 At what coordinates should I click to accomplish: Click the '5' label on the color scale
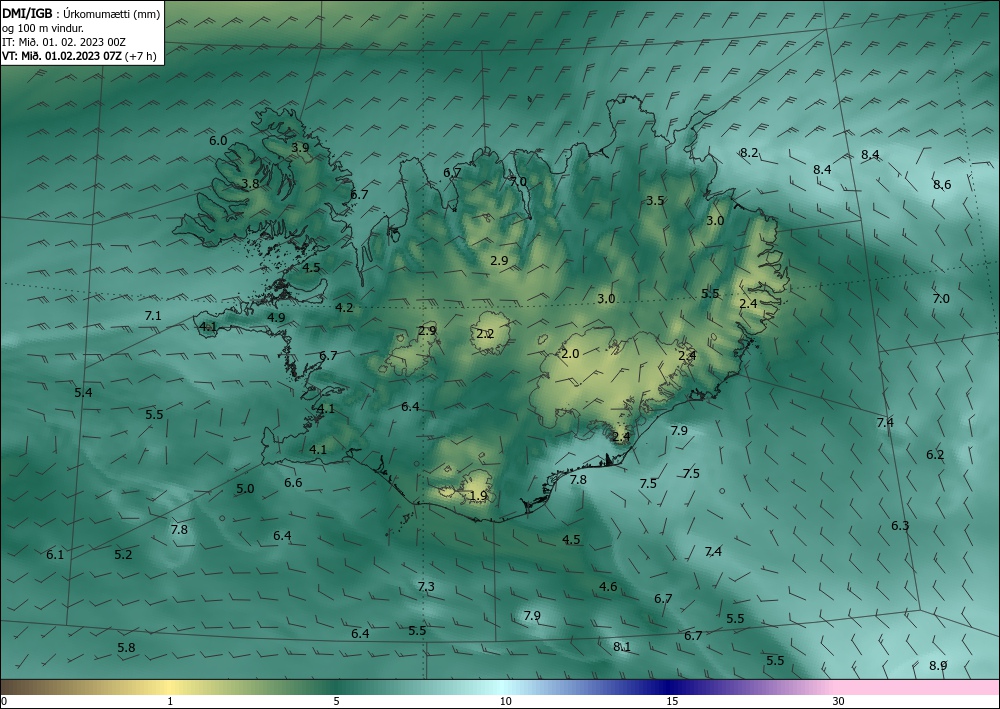pyautogui.click(x=336, y=702)
